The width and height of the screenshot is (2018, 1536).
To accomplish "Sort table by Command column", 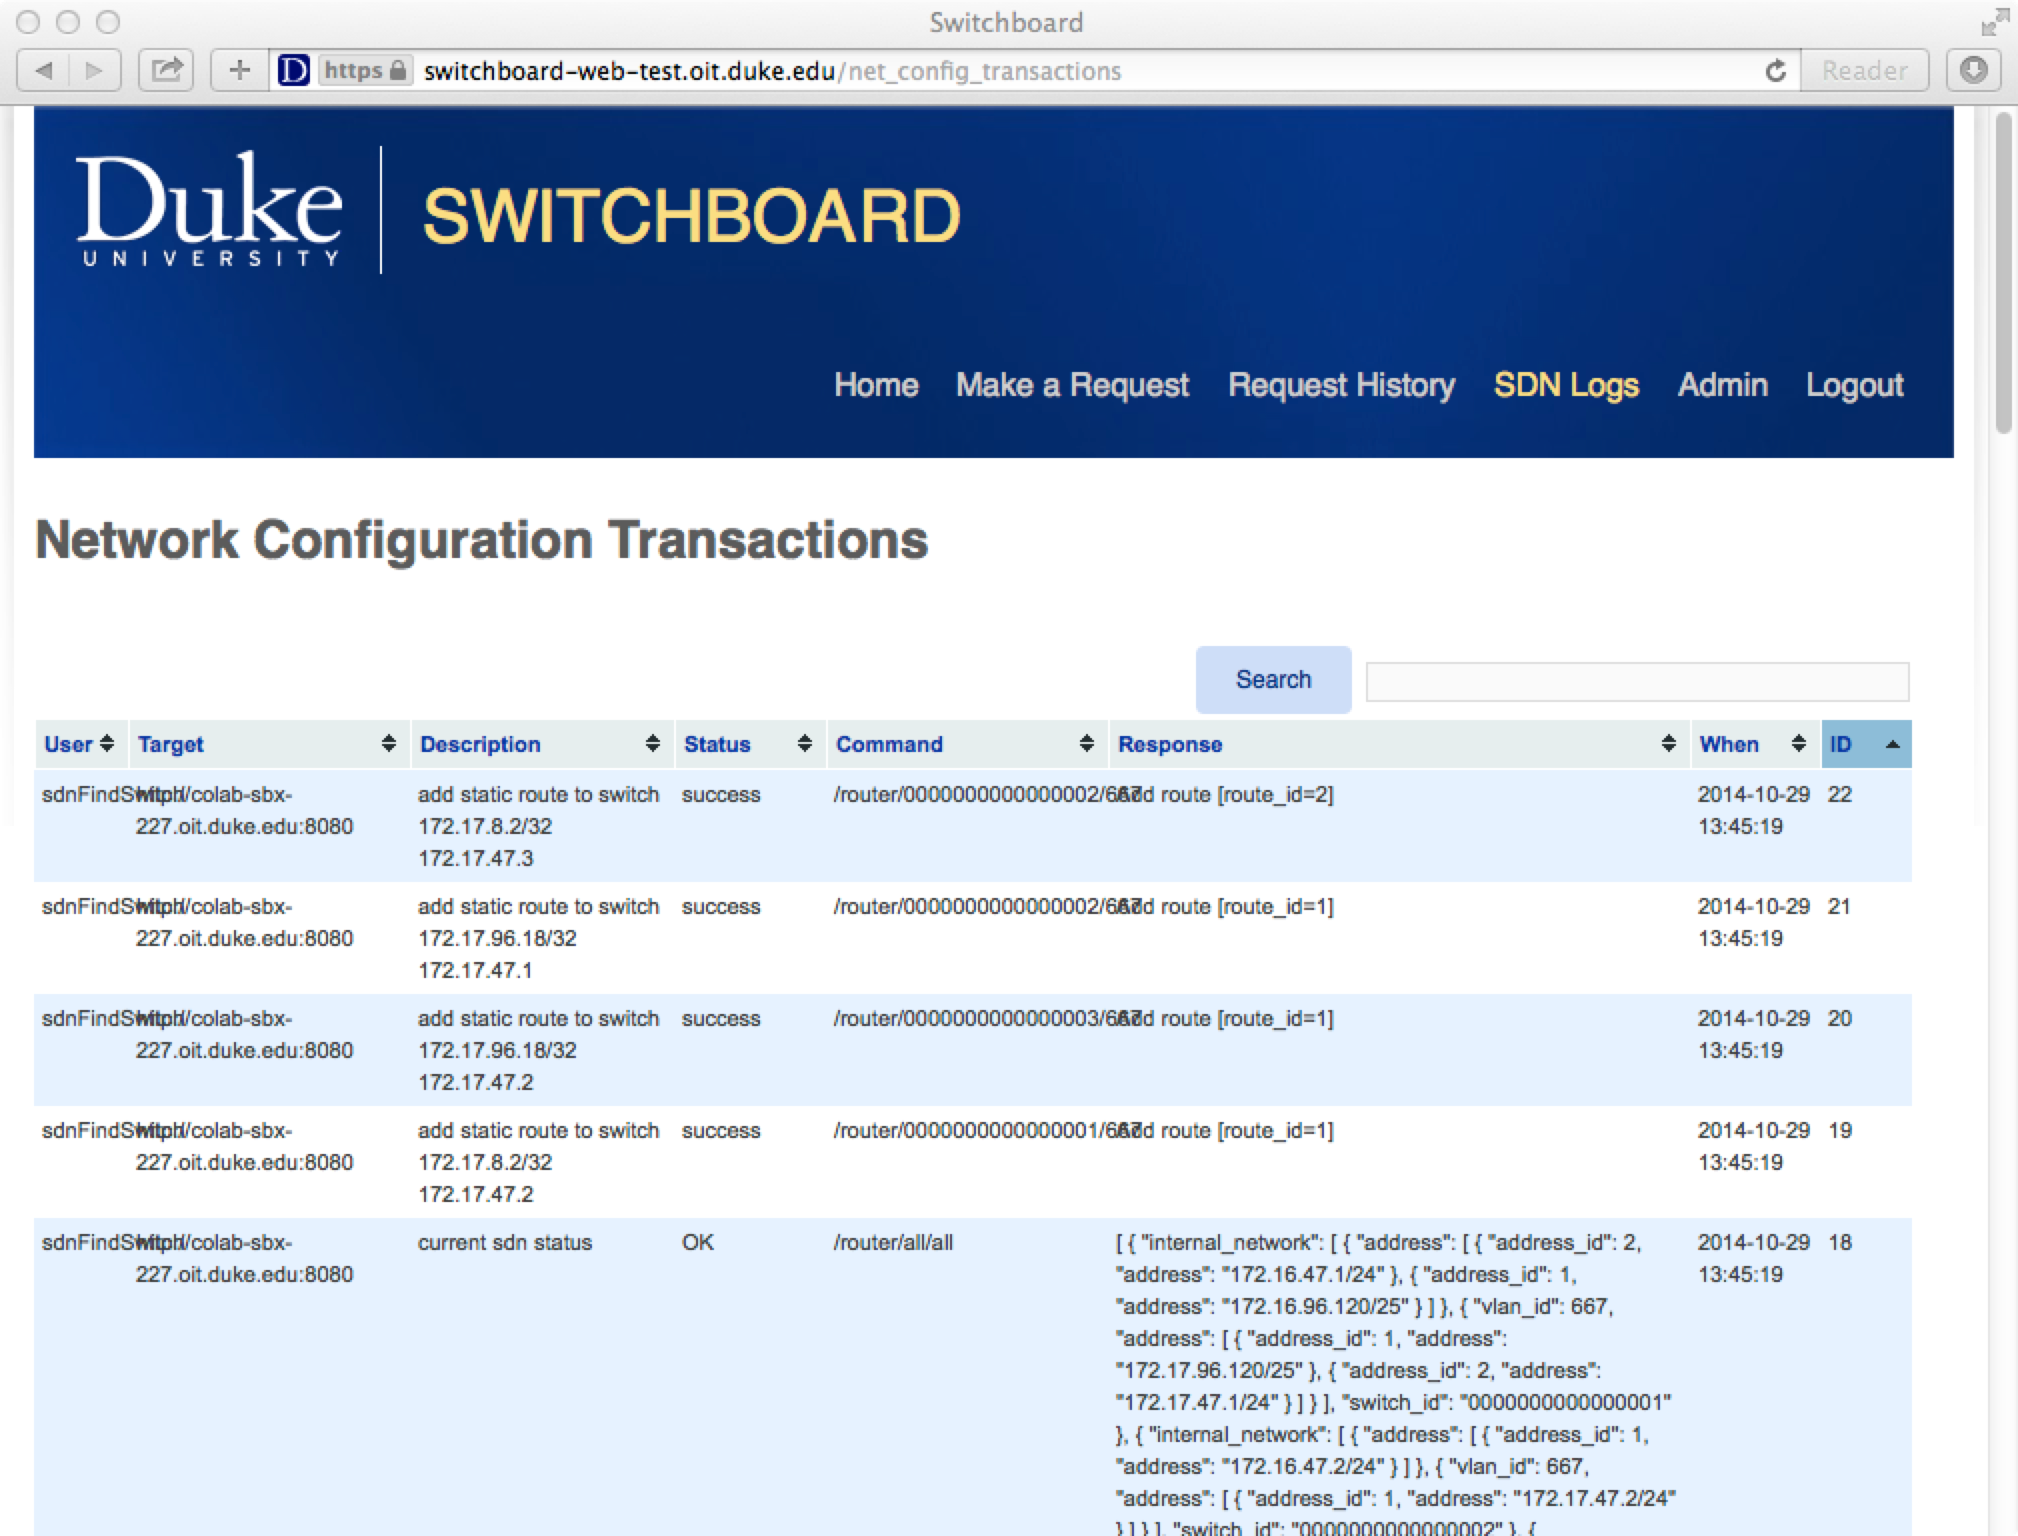I will pyautogui.click(x=967, y=744).
